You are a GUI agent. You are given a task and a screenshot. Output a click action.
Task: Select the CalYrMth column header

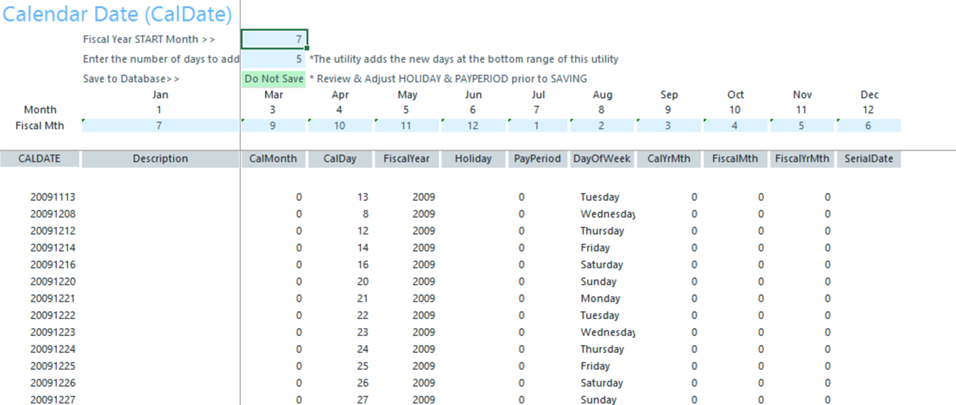[670, 158]
